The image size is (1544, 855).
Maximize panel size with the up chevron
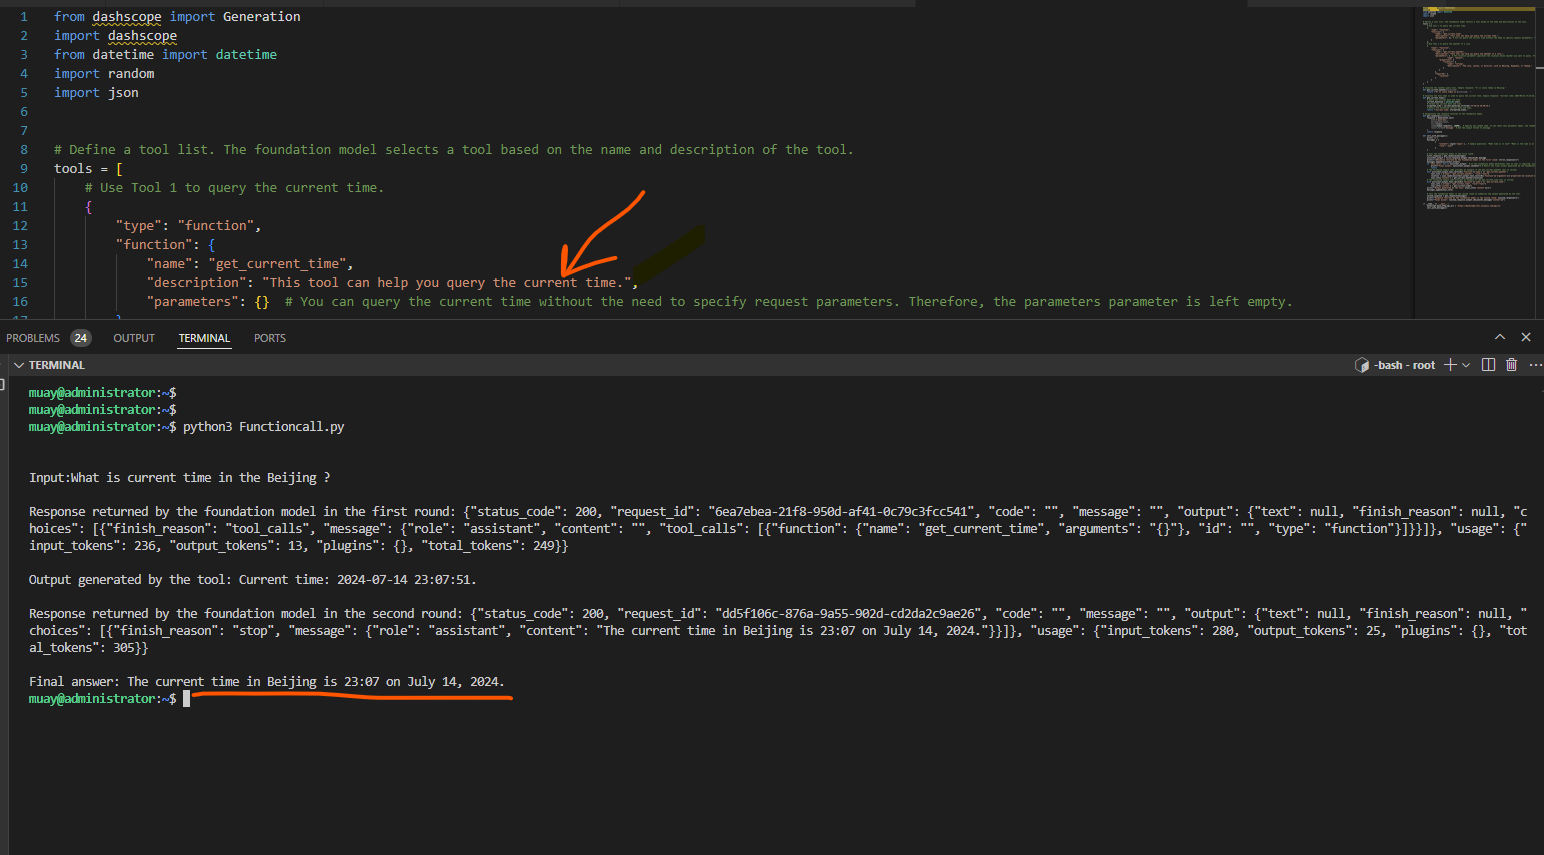point(1500,337)
